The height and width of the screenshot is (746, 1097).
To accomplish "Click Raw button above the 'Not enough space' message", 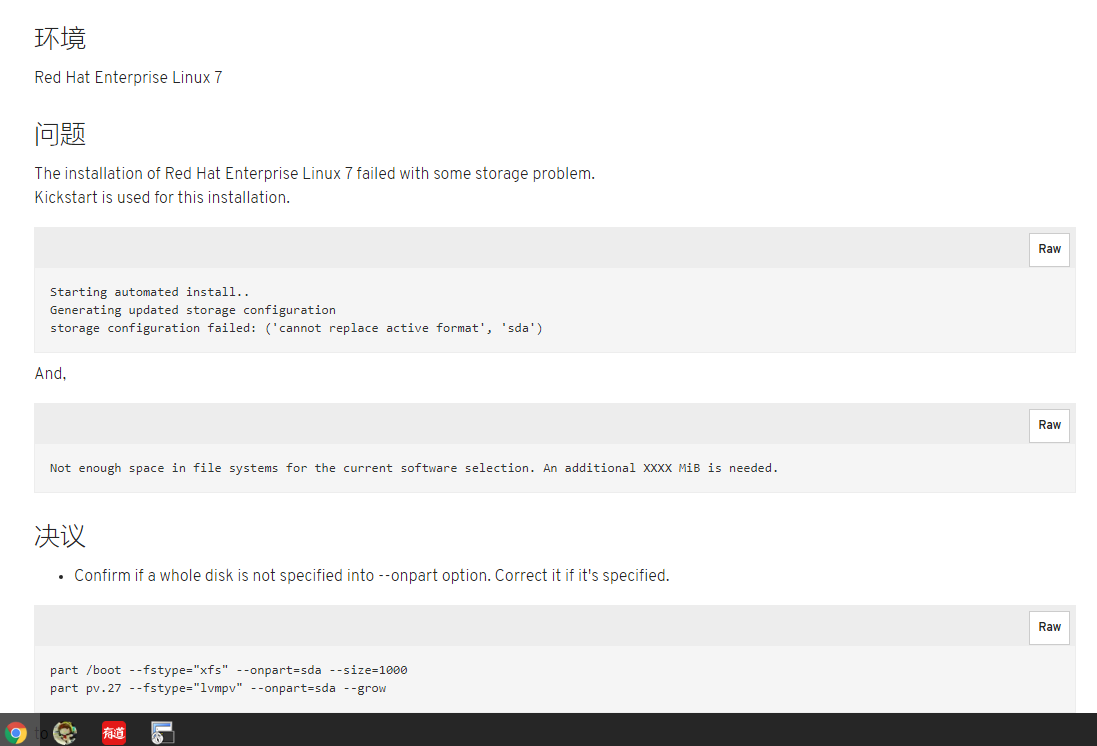I will [x=1049, y=425].
